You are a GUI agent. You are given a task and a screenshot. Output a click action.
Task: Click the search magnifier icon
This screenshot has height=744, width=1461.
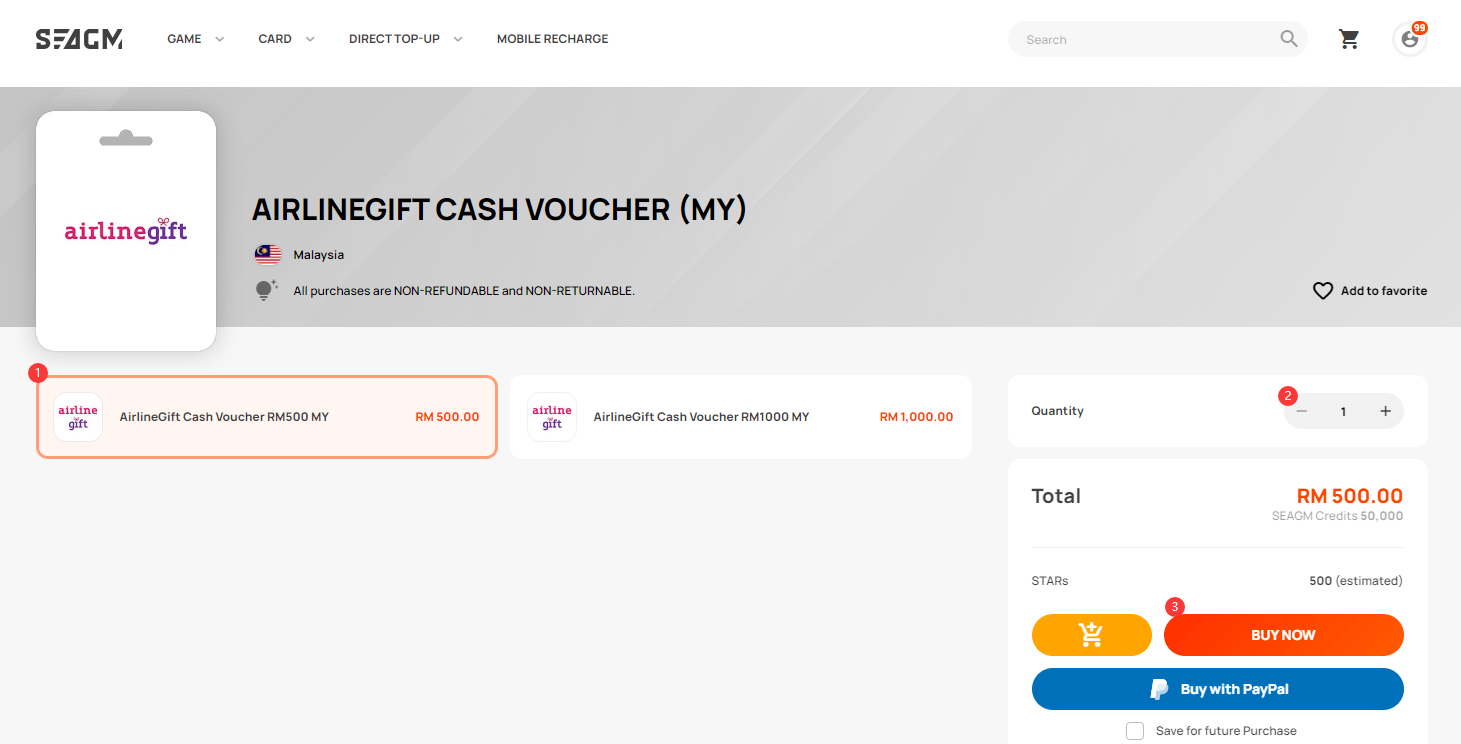[x=1289, y=38]
